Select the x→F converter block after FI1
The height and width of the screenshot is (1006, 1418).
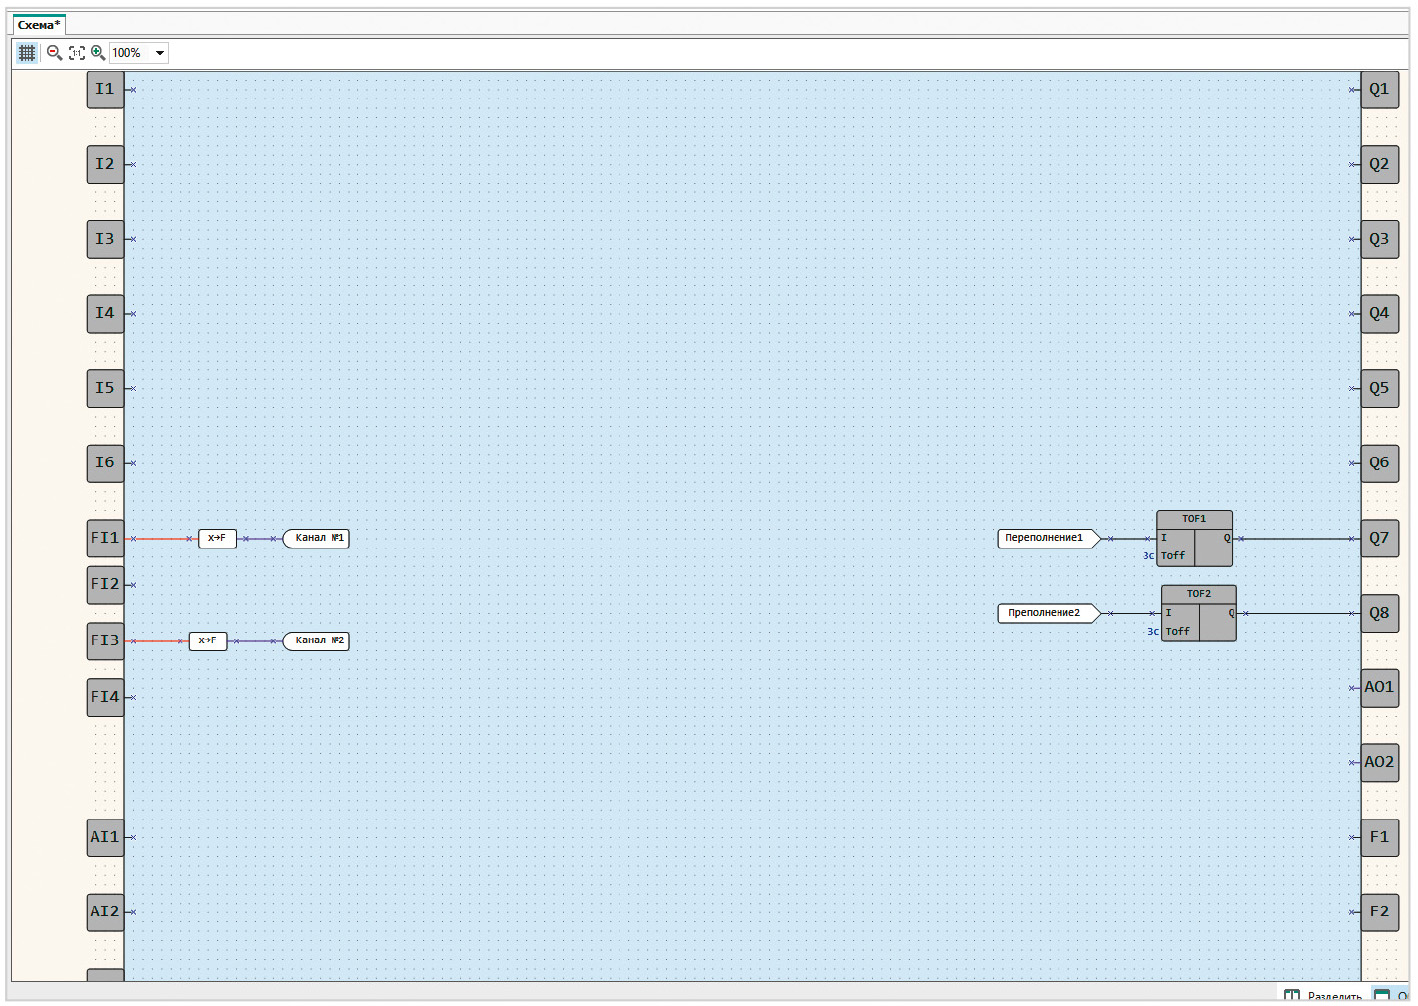[x=217, y=538]
